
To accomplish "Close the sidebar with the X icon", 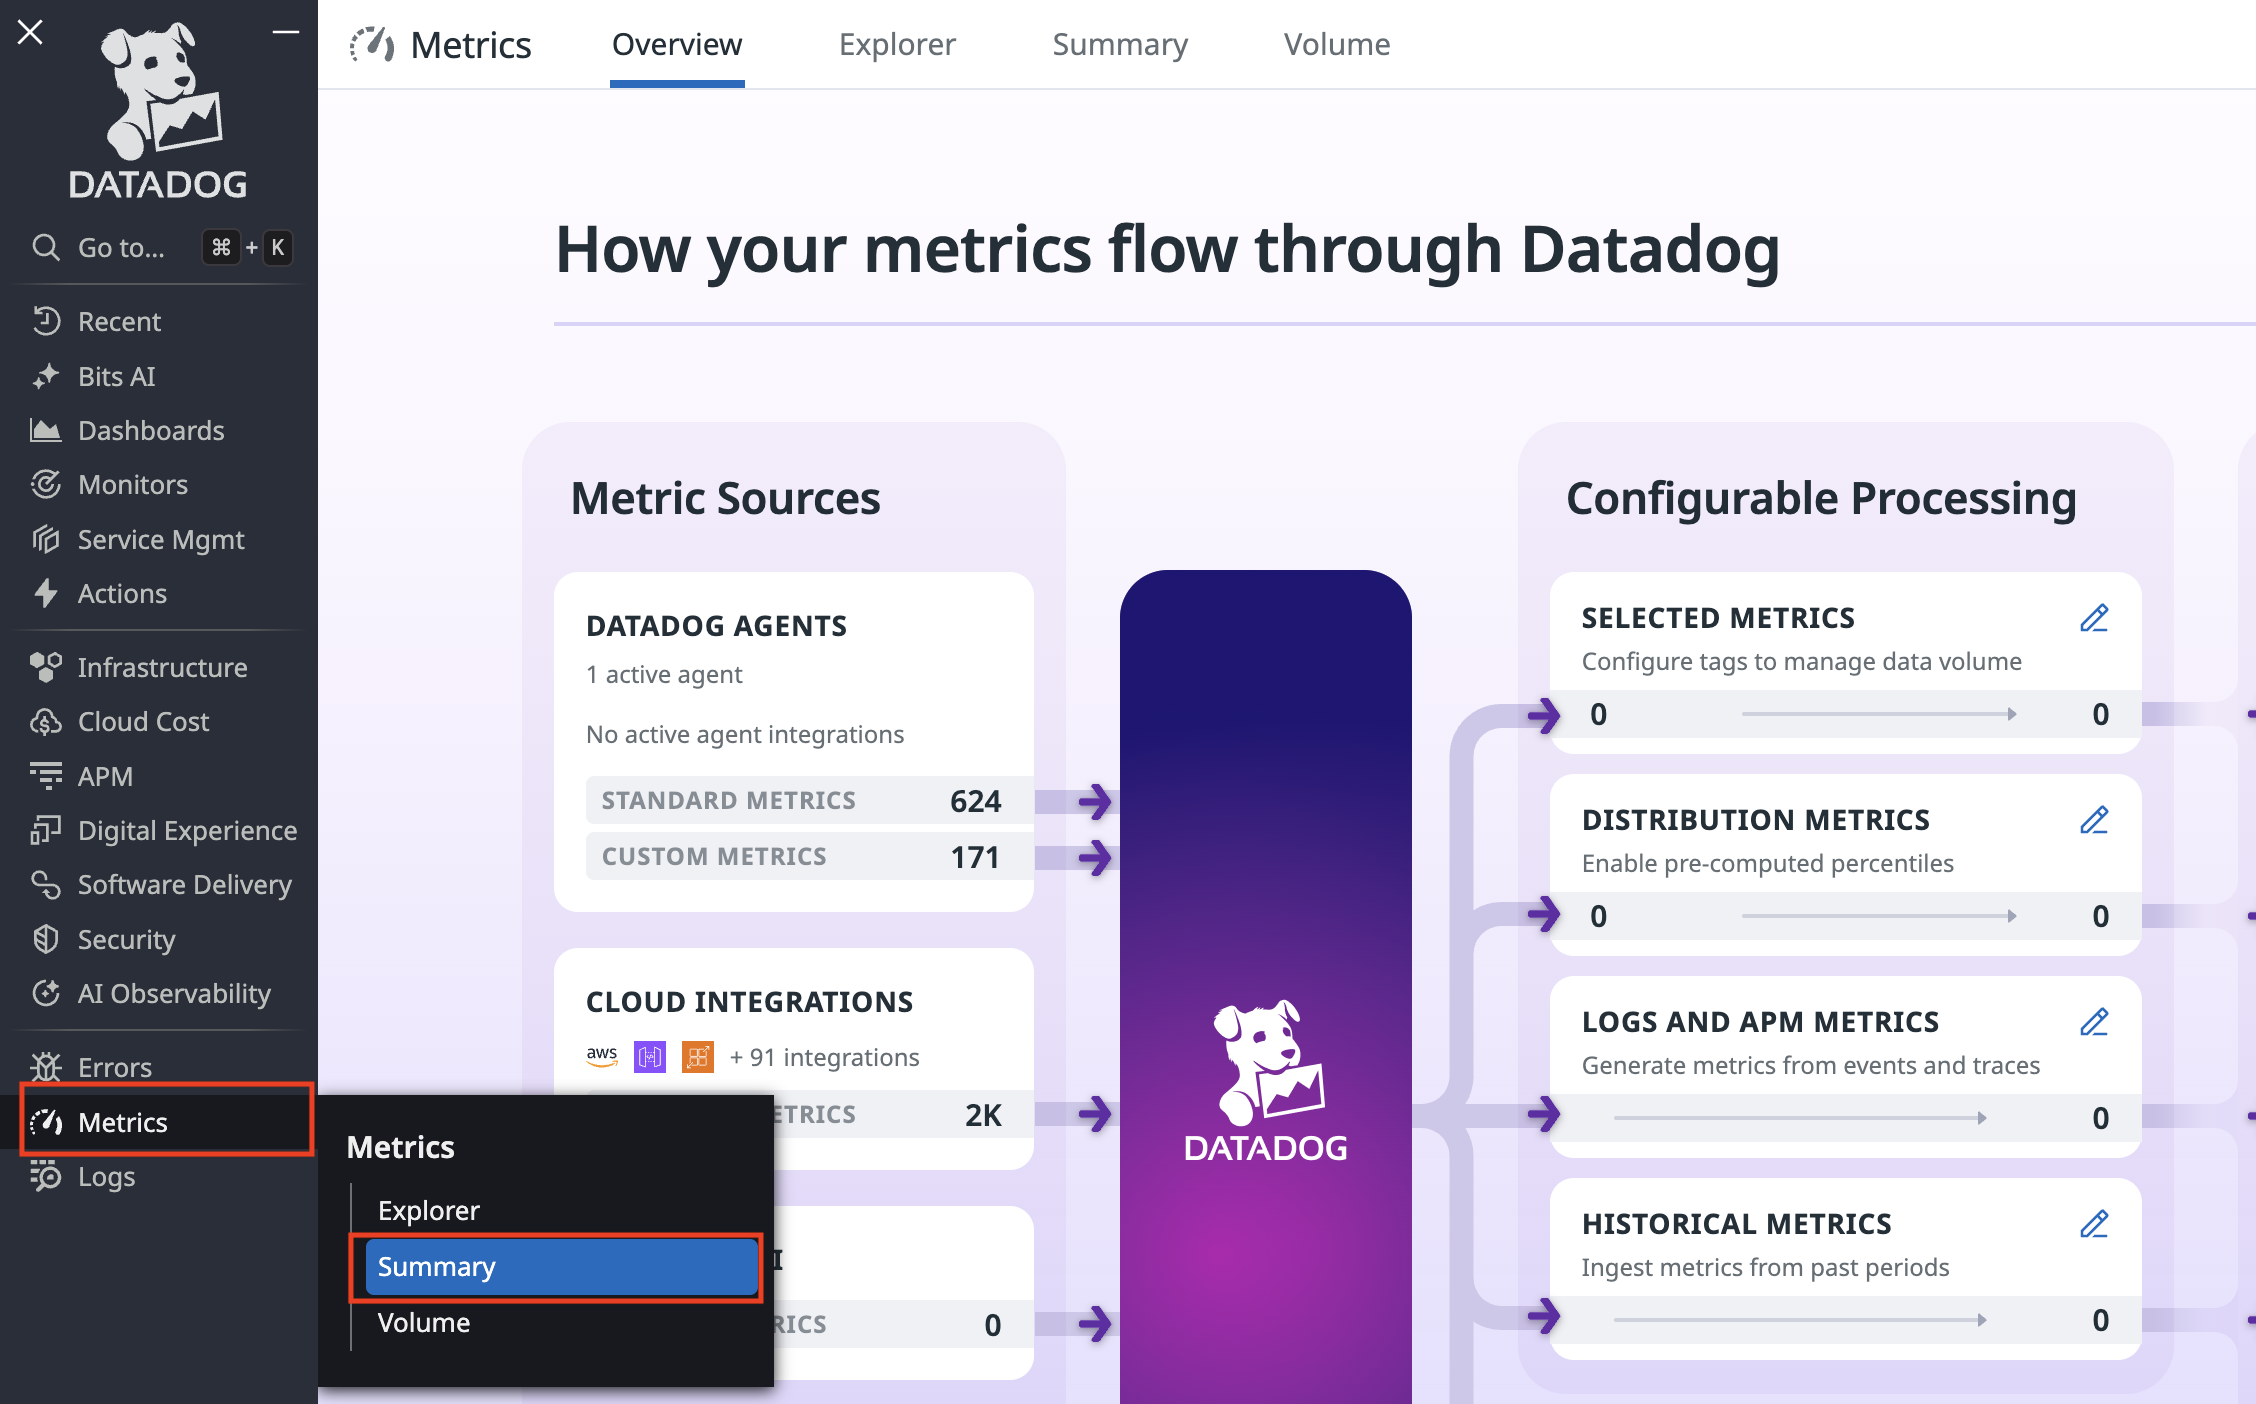I will point(30,32).
